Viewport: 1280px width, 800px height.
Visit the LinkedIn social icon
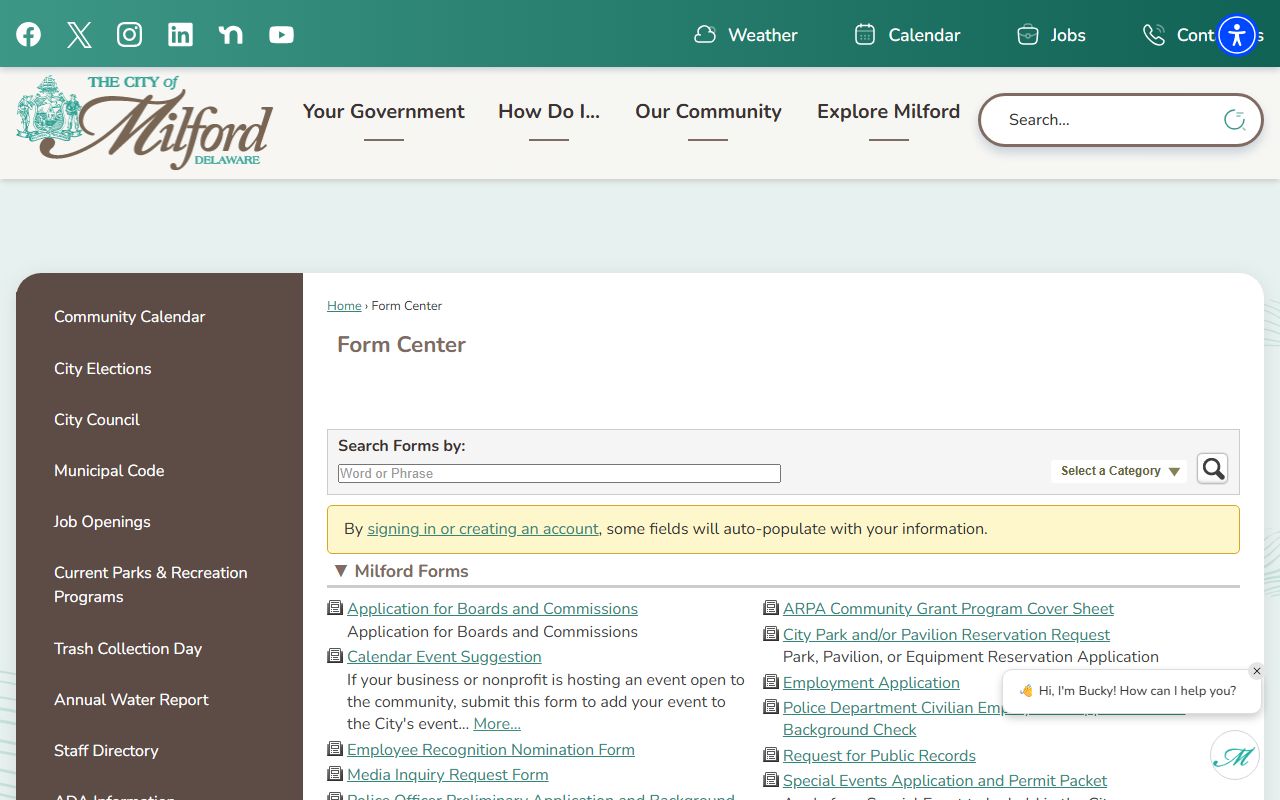[x=180, y=35]
